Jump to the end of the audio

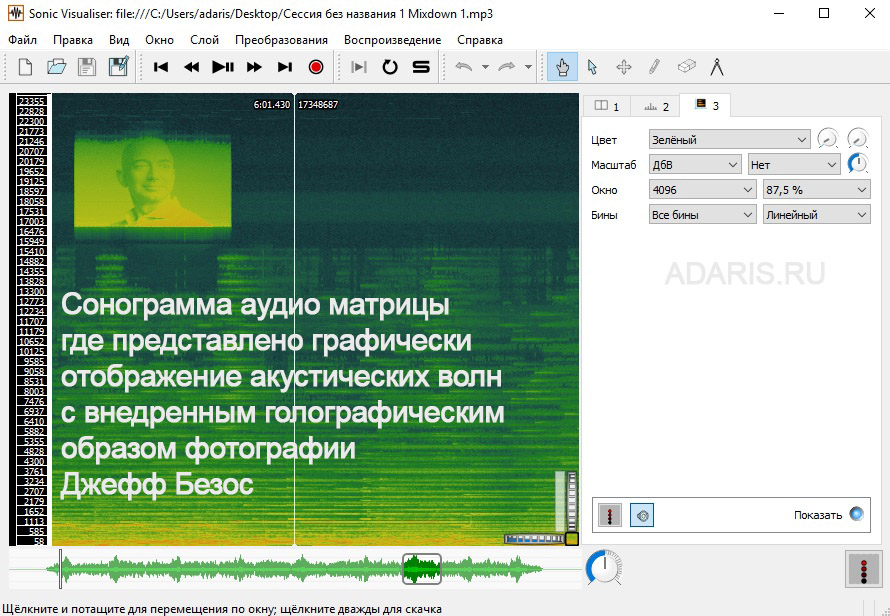tap(284, 67)
